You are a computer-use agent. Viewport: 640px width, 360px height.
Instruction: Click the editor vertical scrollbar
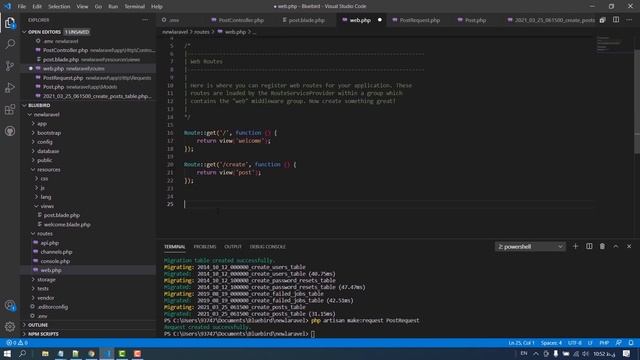coord(637,102)
